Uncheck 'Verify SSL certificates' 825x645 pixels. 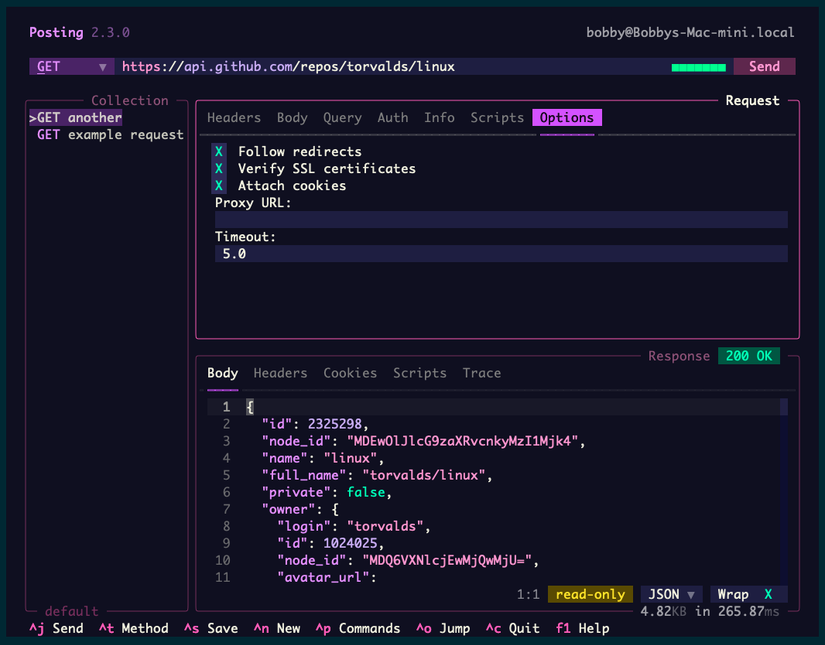(219, 168)
